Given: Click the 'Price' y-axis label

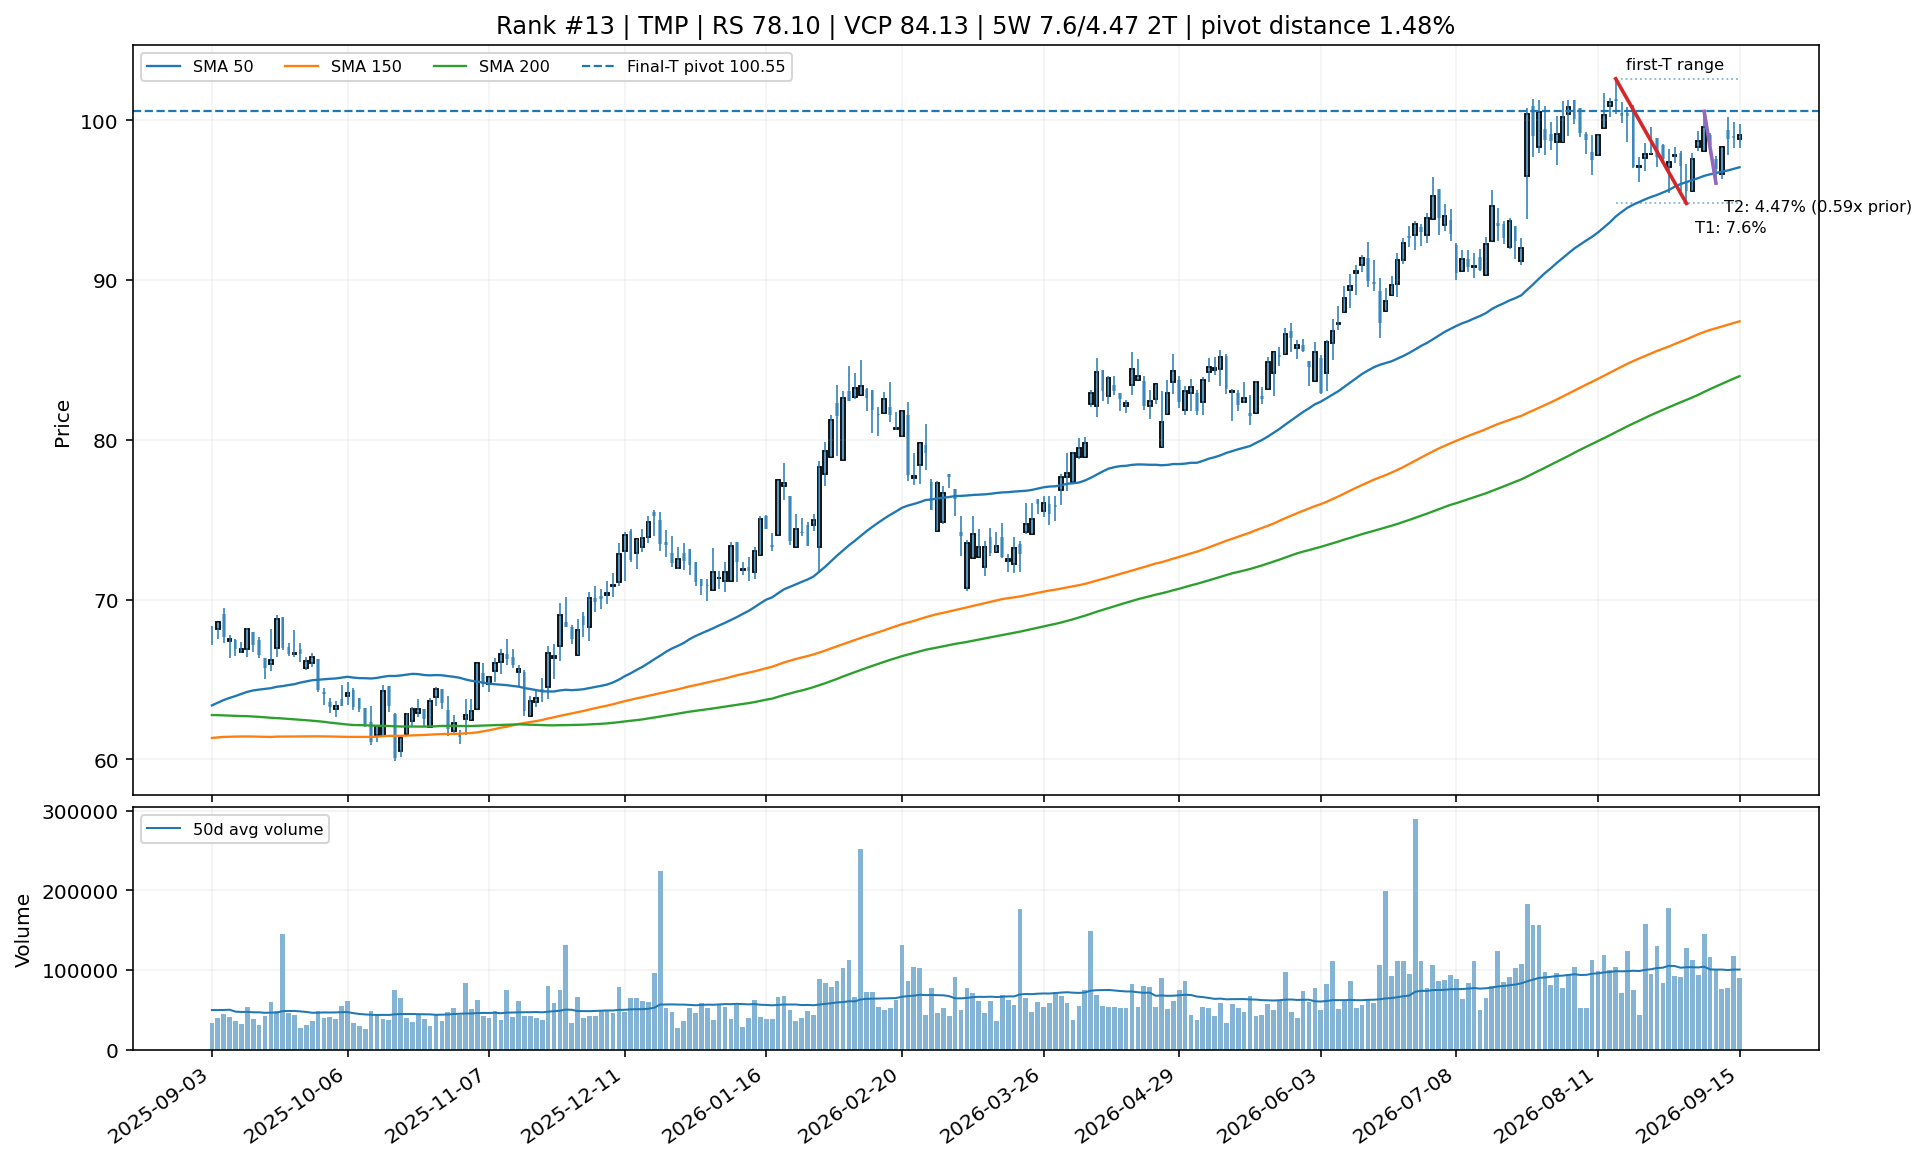Looking at the screenshot, I should 63,423.
